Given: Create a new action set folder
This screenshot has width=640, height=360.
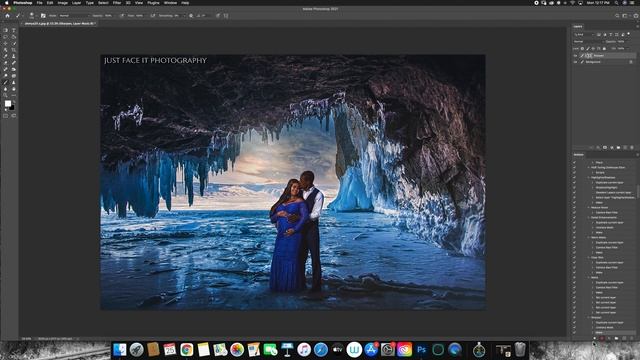Looking at the screenshot, I should (x=616, y=338).
